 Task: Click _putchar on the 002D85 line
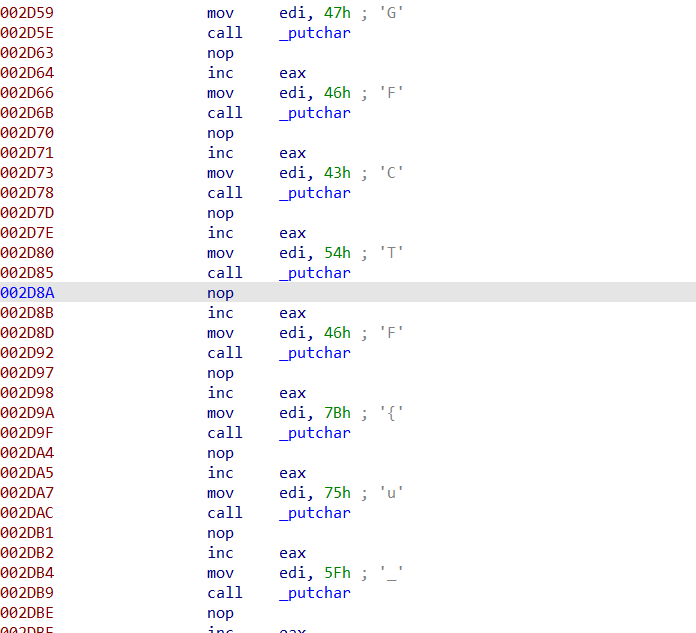coord(314,273)
